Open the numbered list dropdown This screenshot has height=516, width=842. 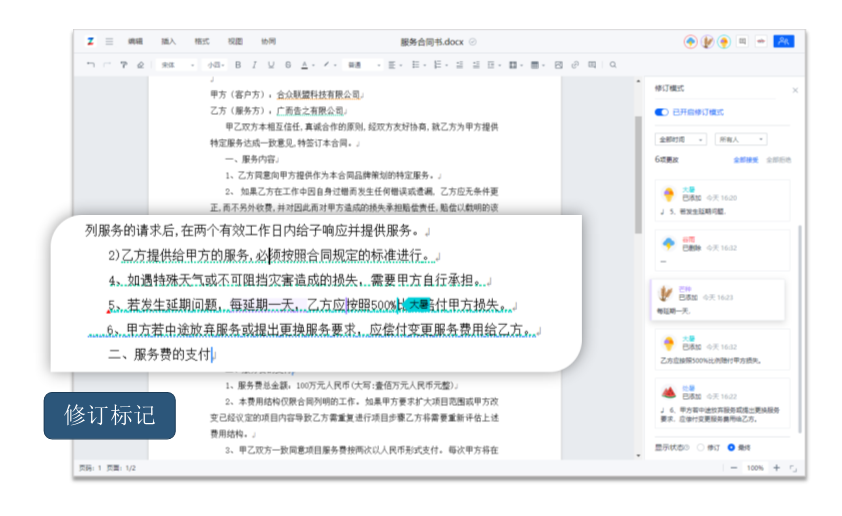tap(440, 65)
